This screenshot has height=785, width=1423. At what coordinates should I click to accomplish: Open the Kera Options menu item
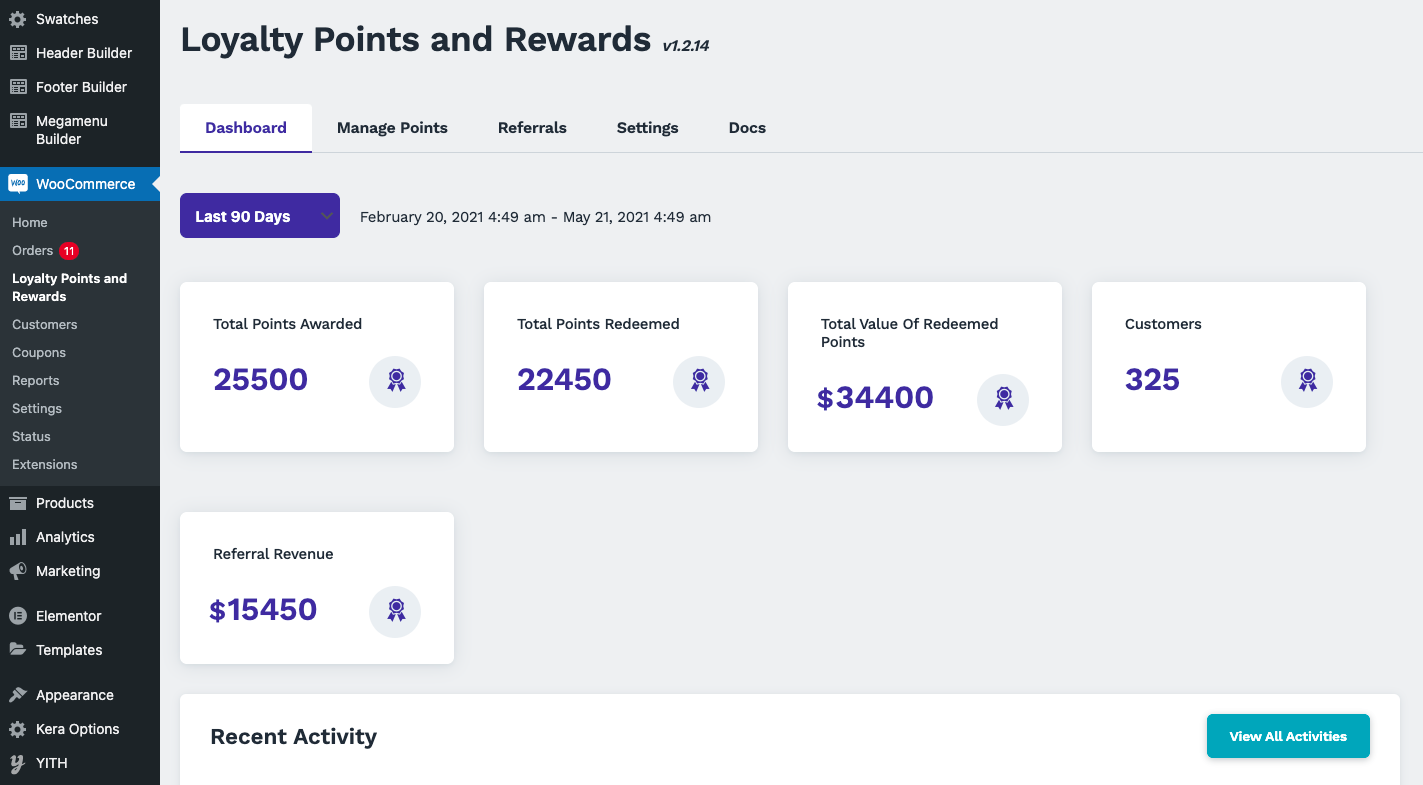pos(77,729)
